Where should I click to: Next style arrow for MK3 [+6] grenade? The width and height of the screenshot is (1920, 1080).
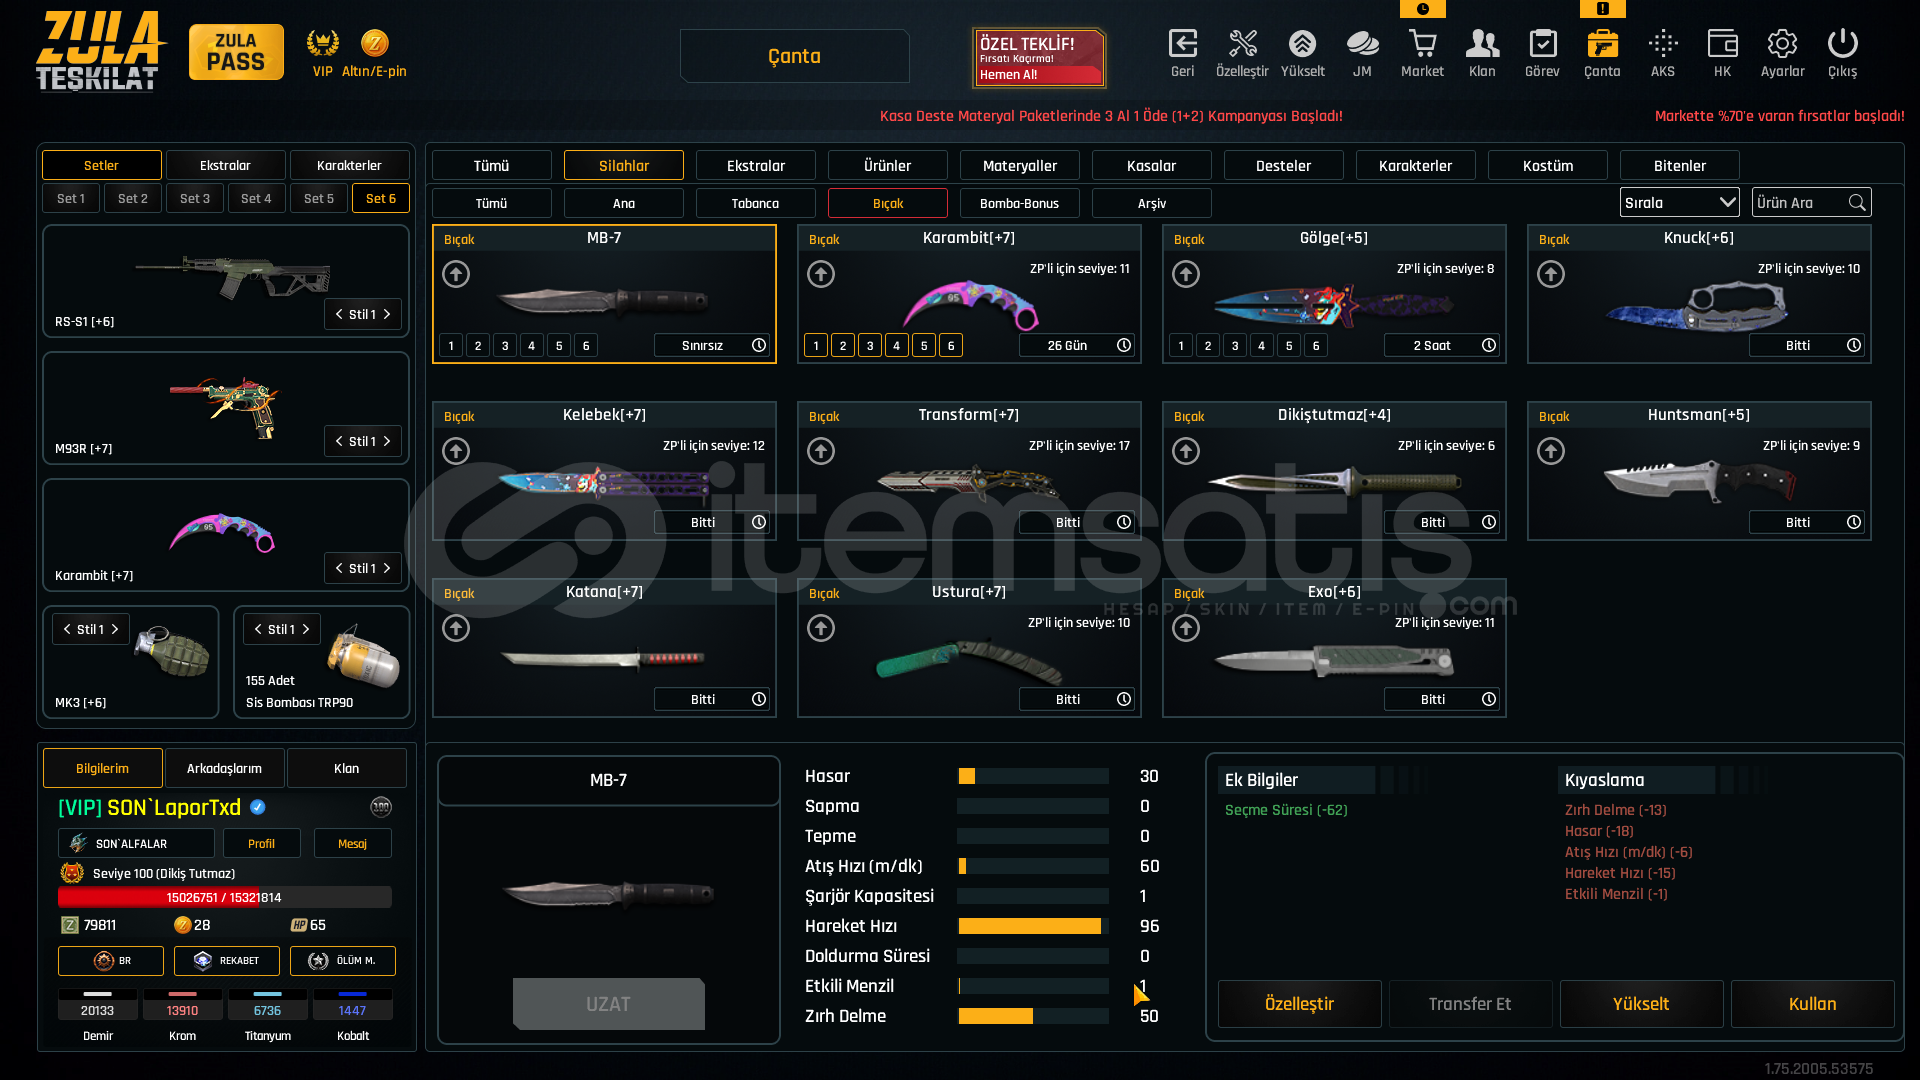(115, 629)
